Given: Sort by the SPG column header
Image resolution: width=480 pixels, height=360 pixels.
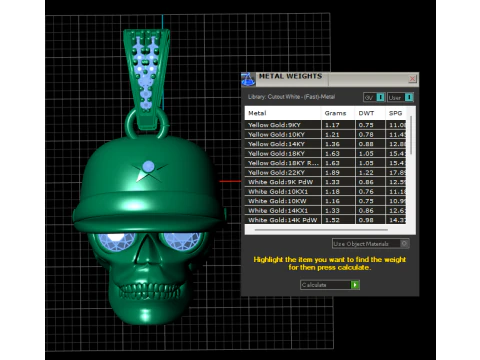Looking at the screenshot, I should [x=396, y=113].
